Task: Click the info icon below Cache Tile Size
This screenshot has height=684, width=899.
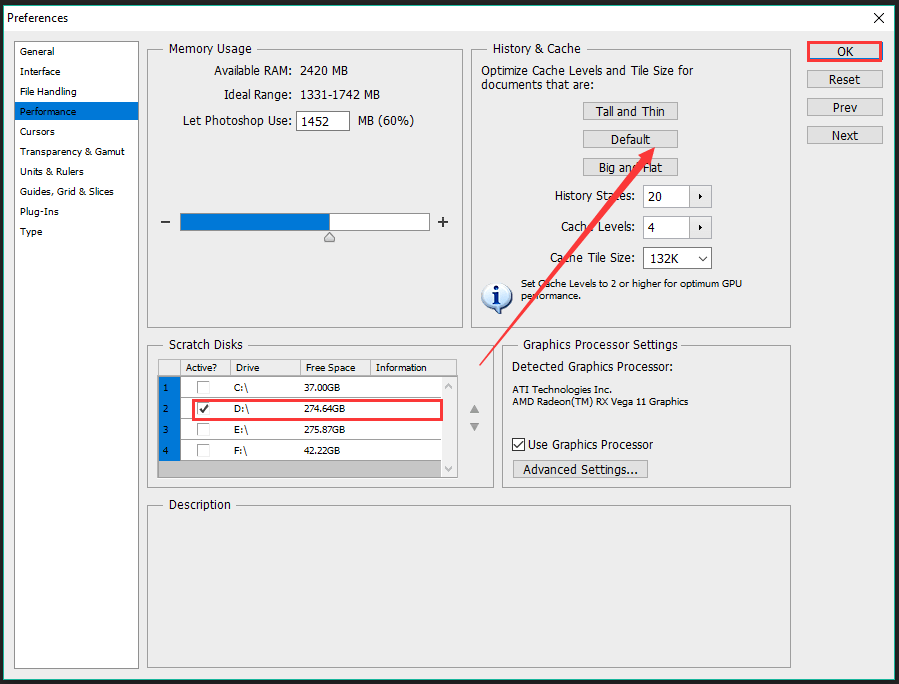Action: [496, 297]
